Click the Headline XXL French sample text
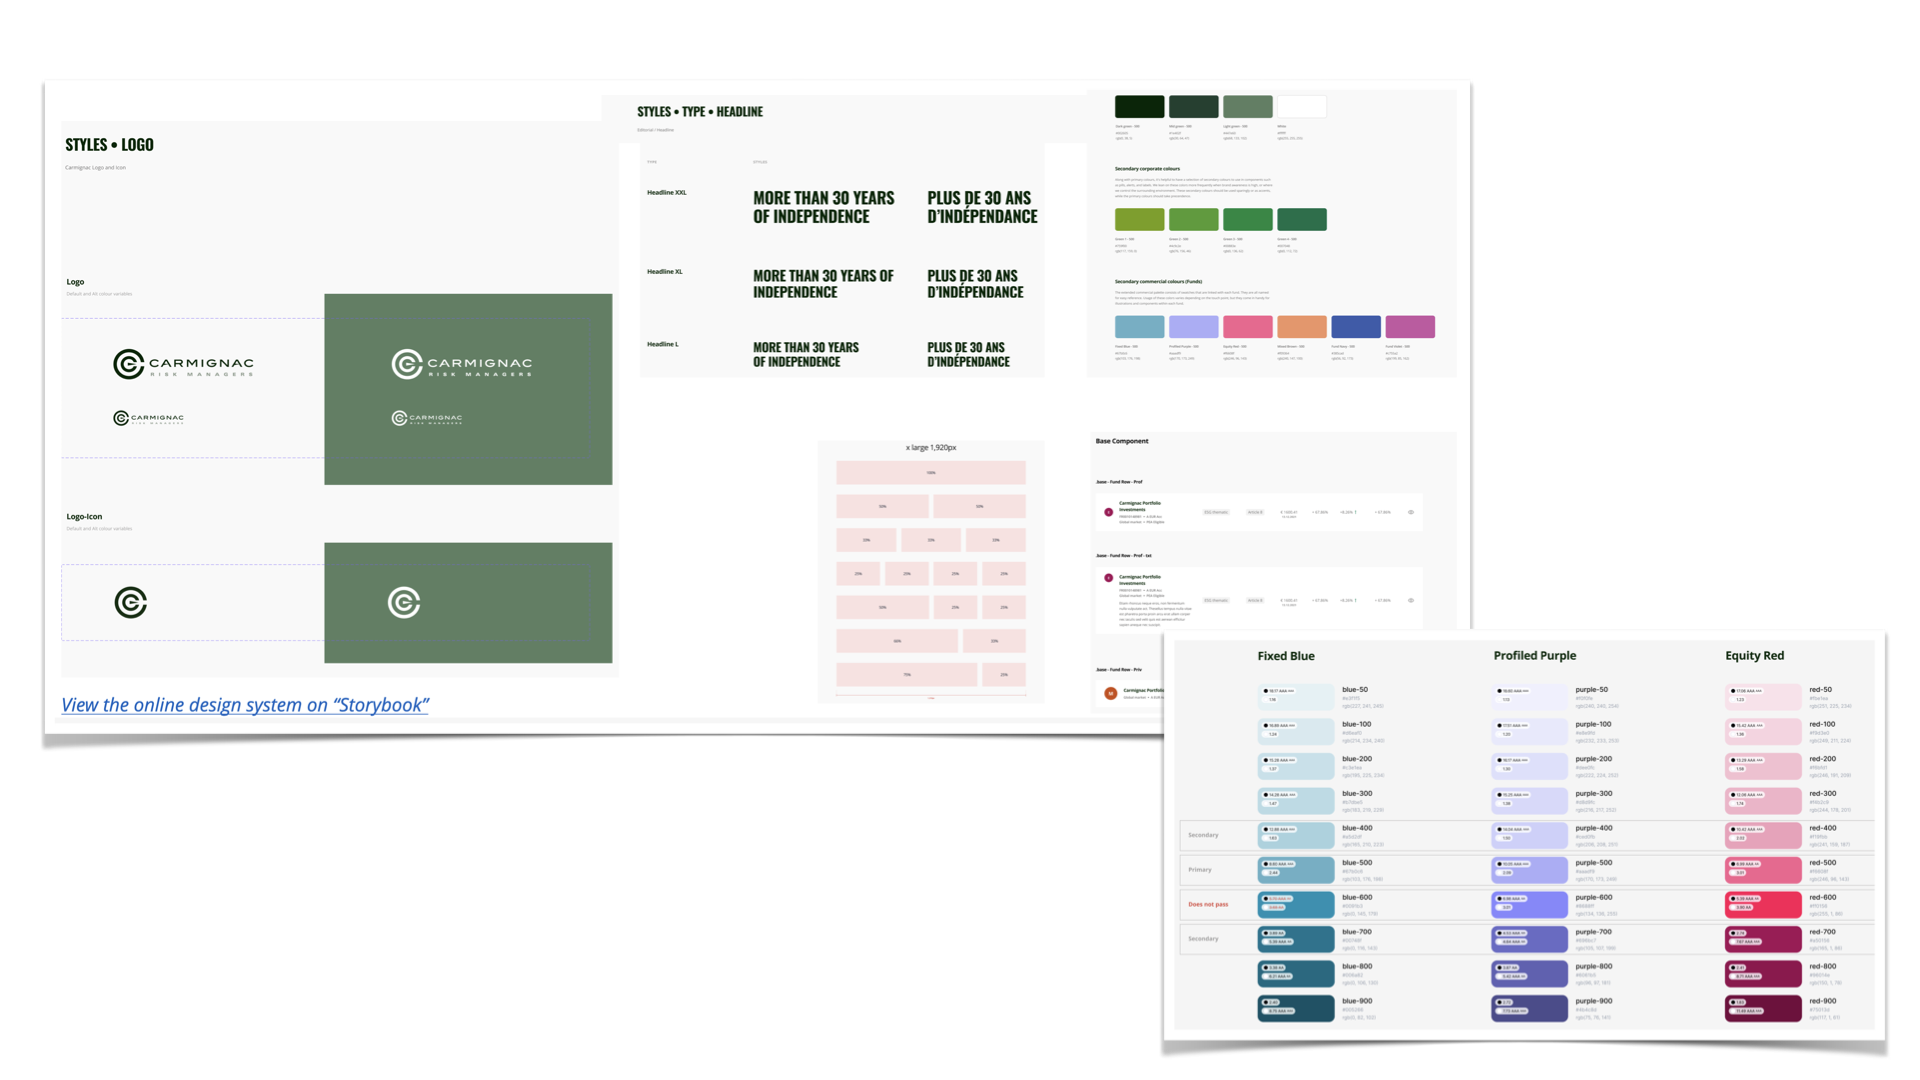 point(982,207)
